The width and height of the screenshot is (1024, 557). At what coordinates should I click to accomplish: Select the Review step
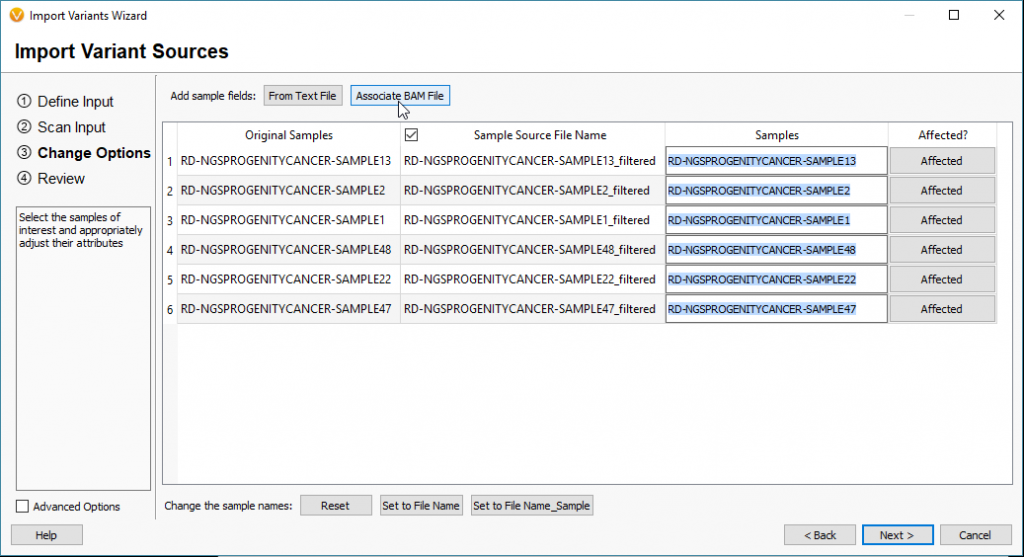51,178
